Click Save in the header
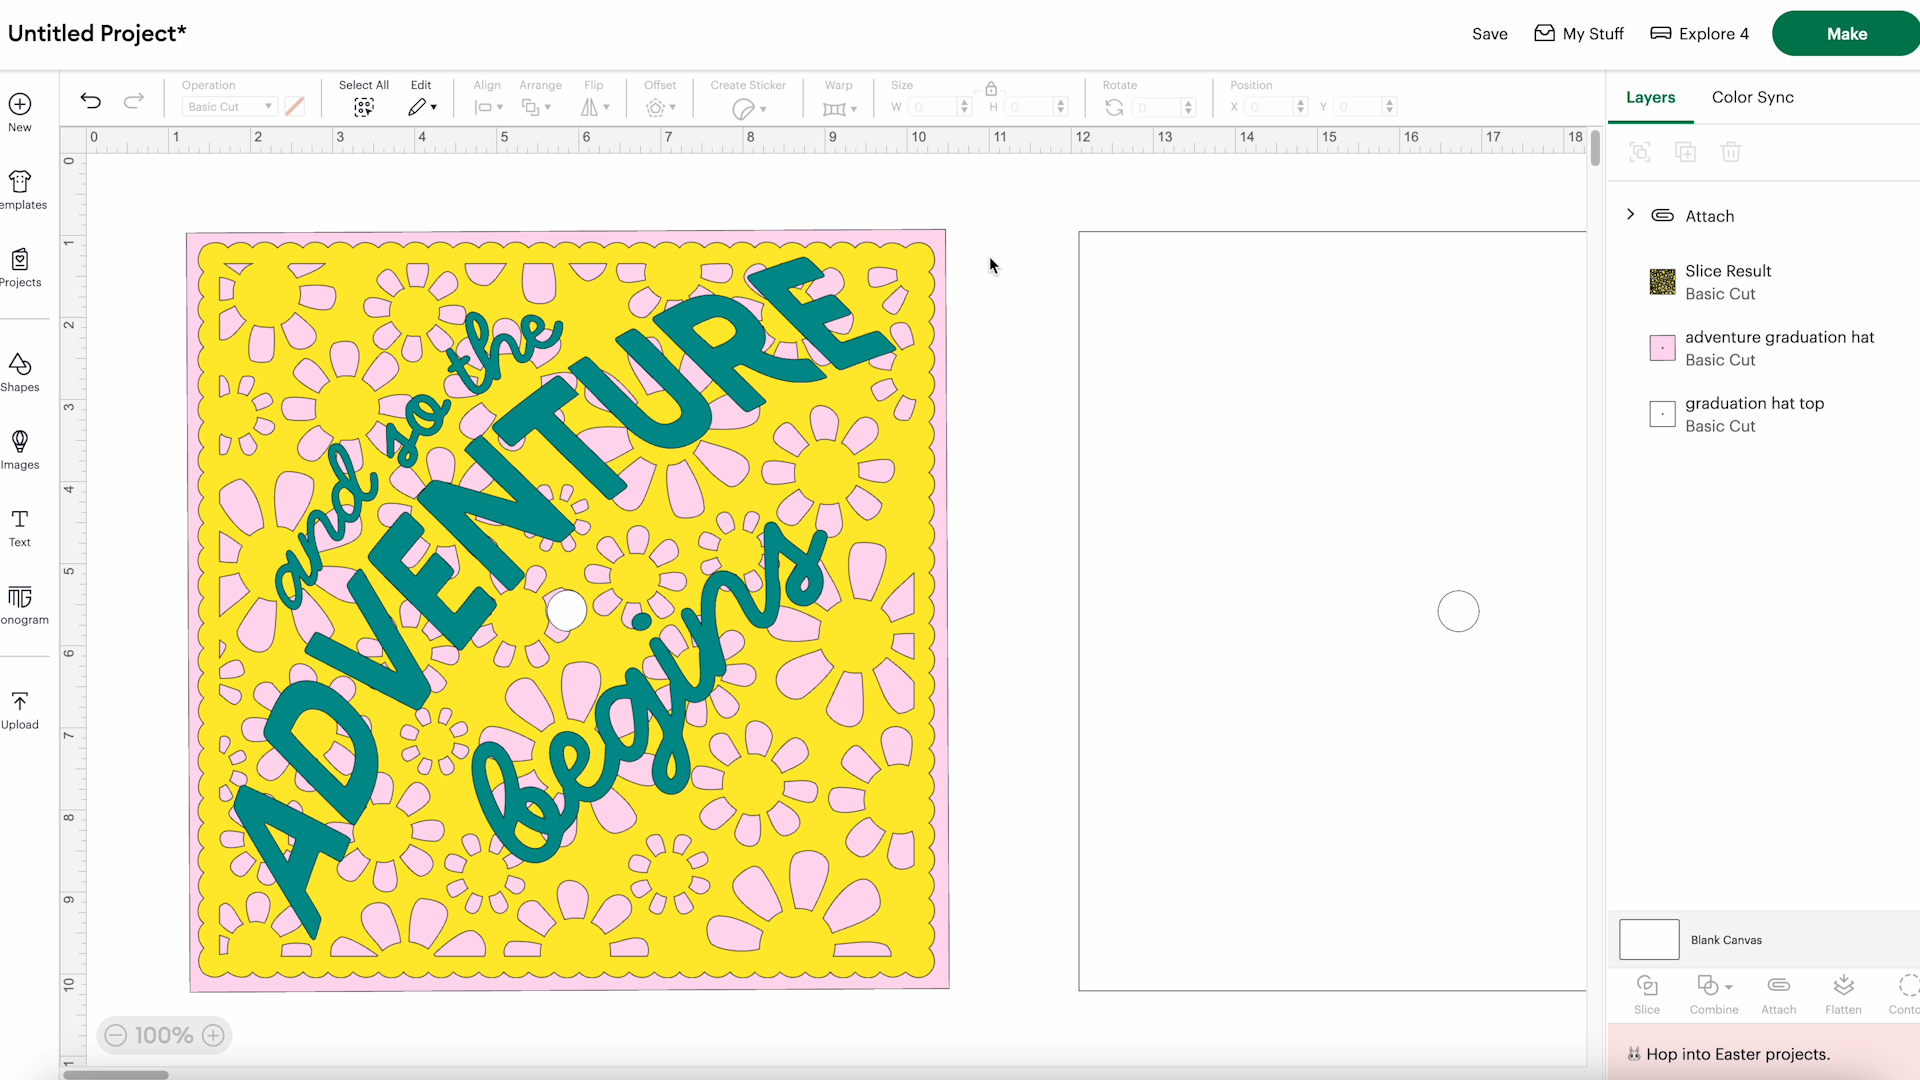Image resolution: width=1920 pixels, height=1080 pixels. pyautogui.click(x=1489, y=34)
